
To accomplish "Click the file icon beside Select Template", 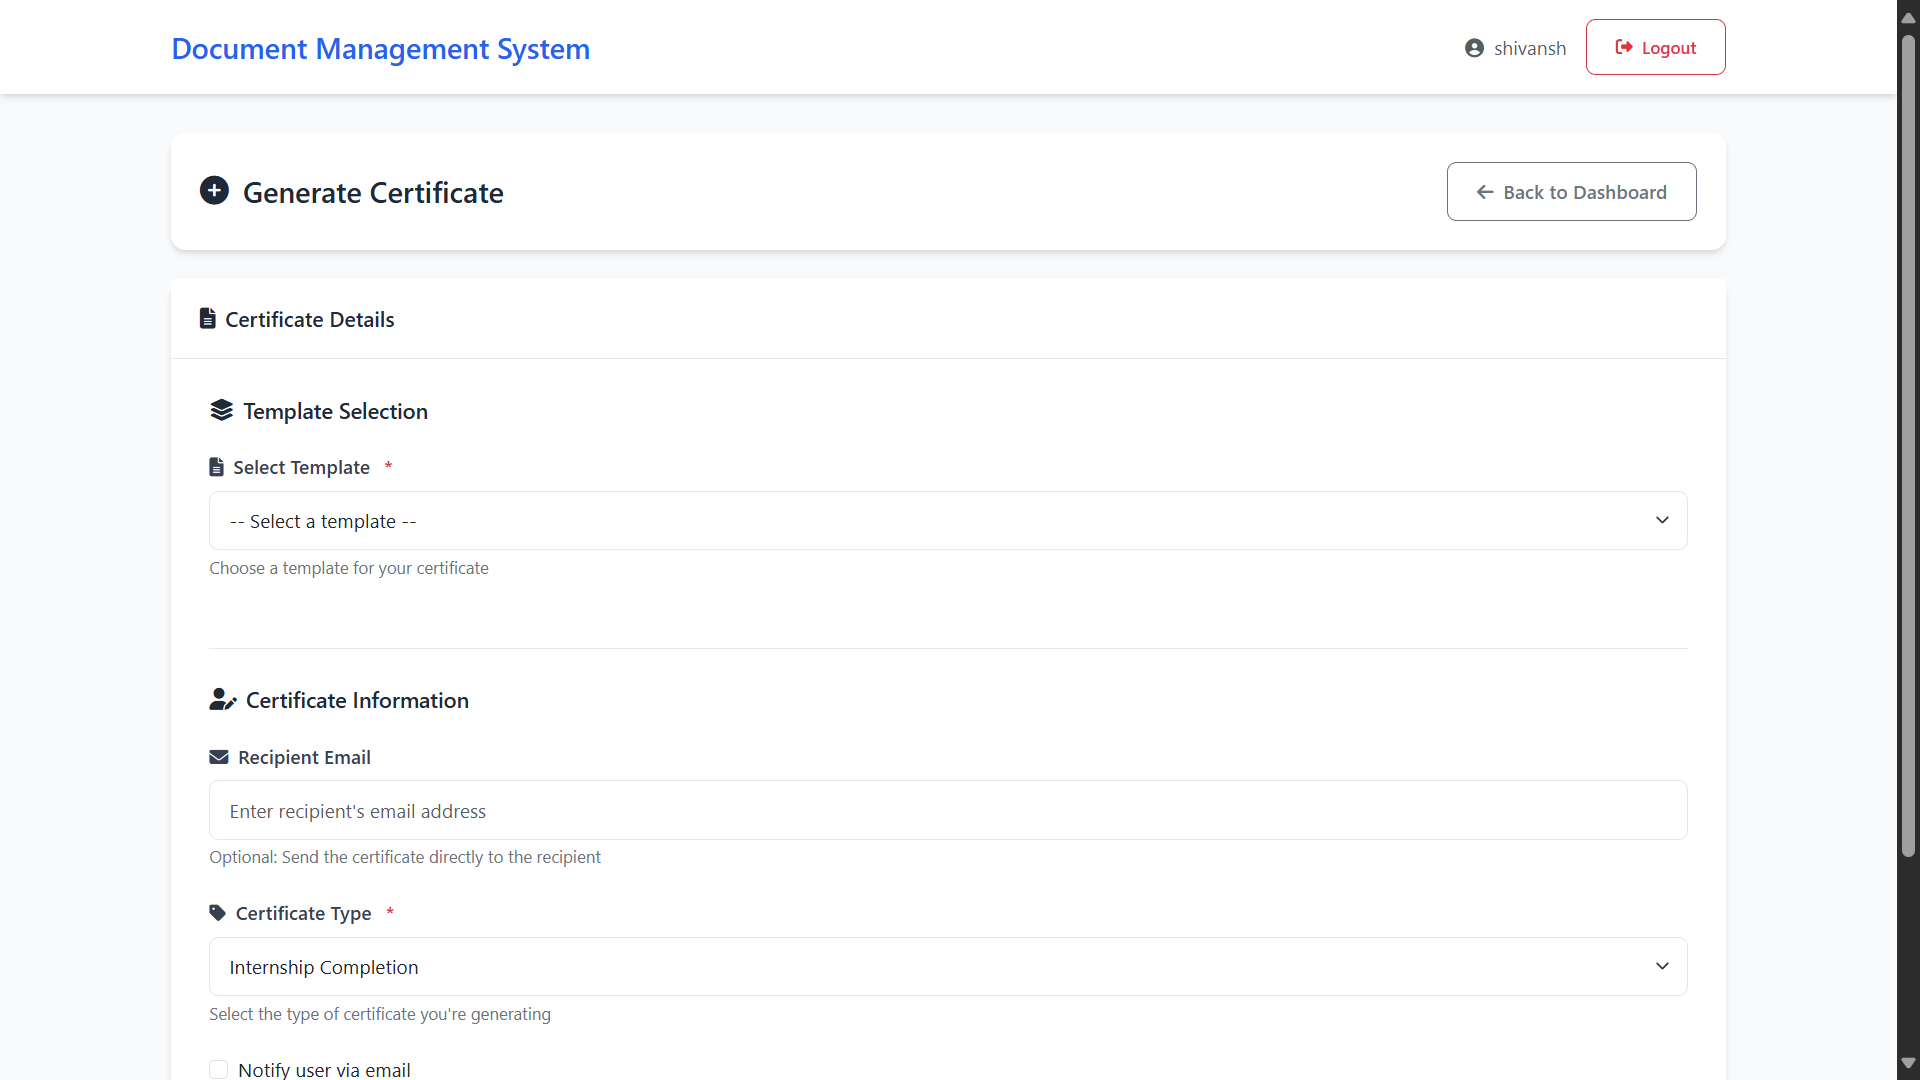I will [x=216, y=466].
